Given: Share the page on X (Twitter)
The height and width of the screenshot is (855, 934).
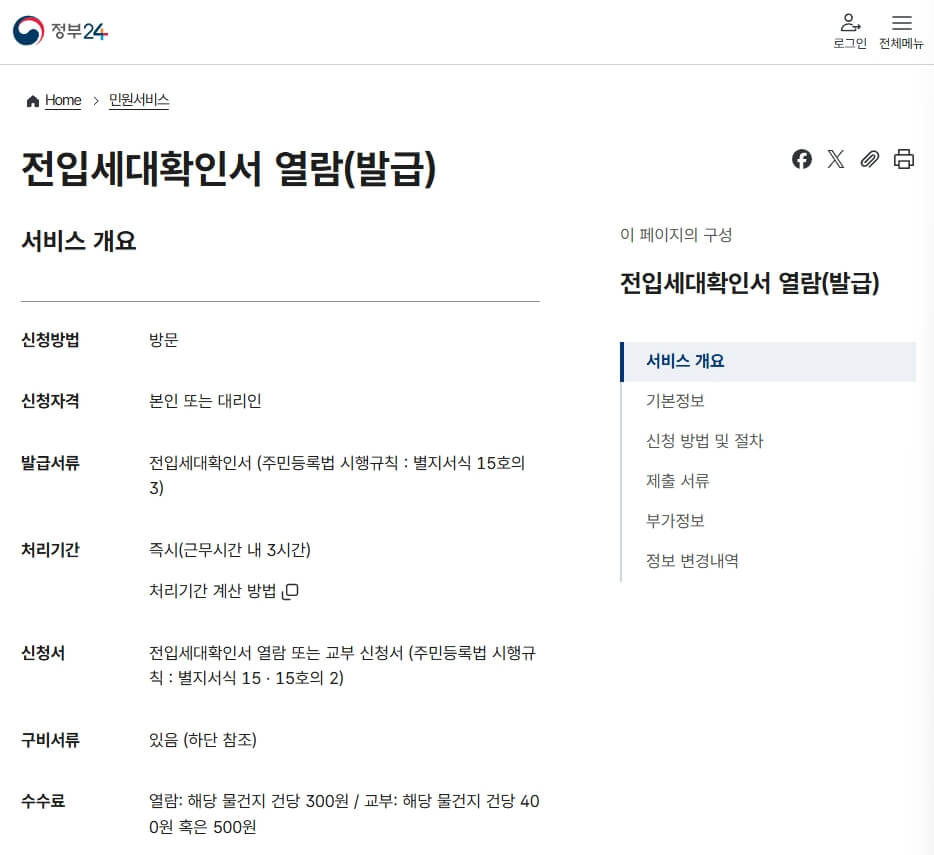Looking at the screenshot, I should (x=836, y=159).
